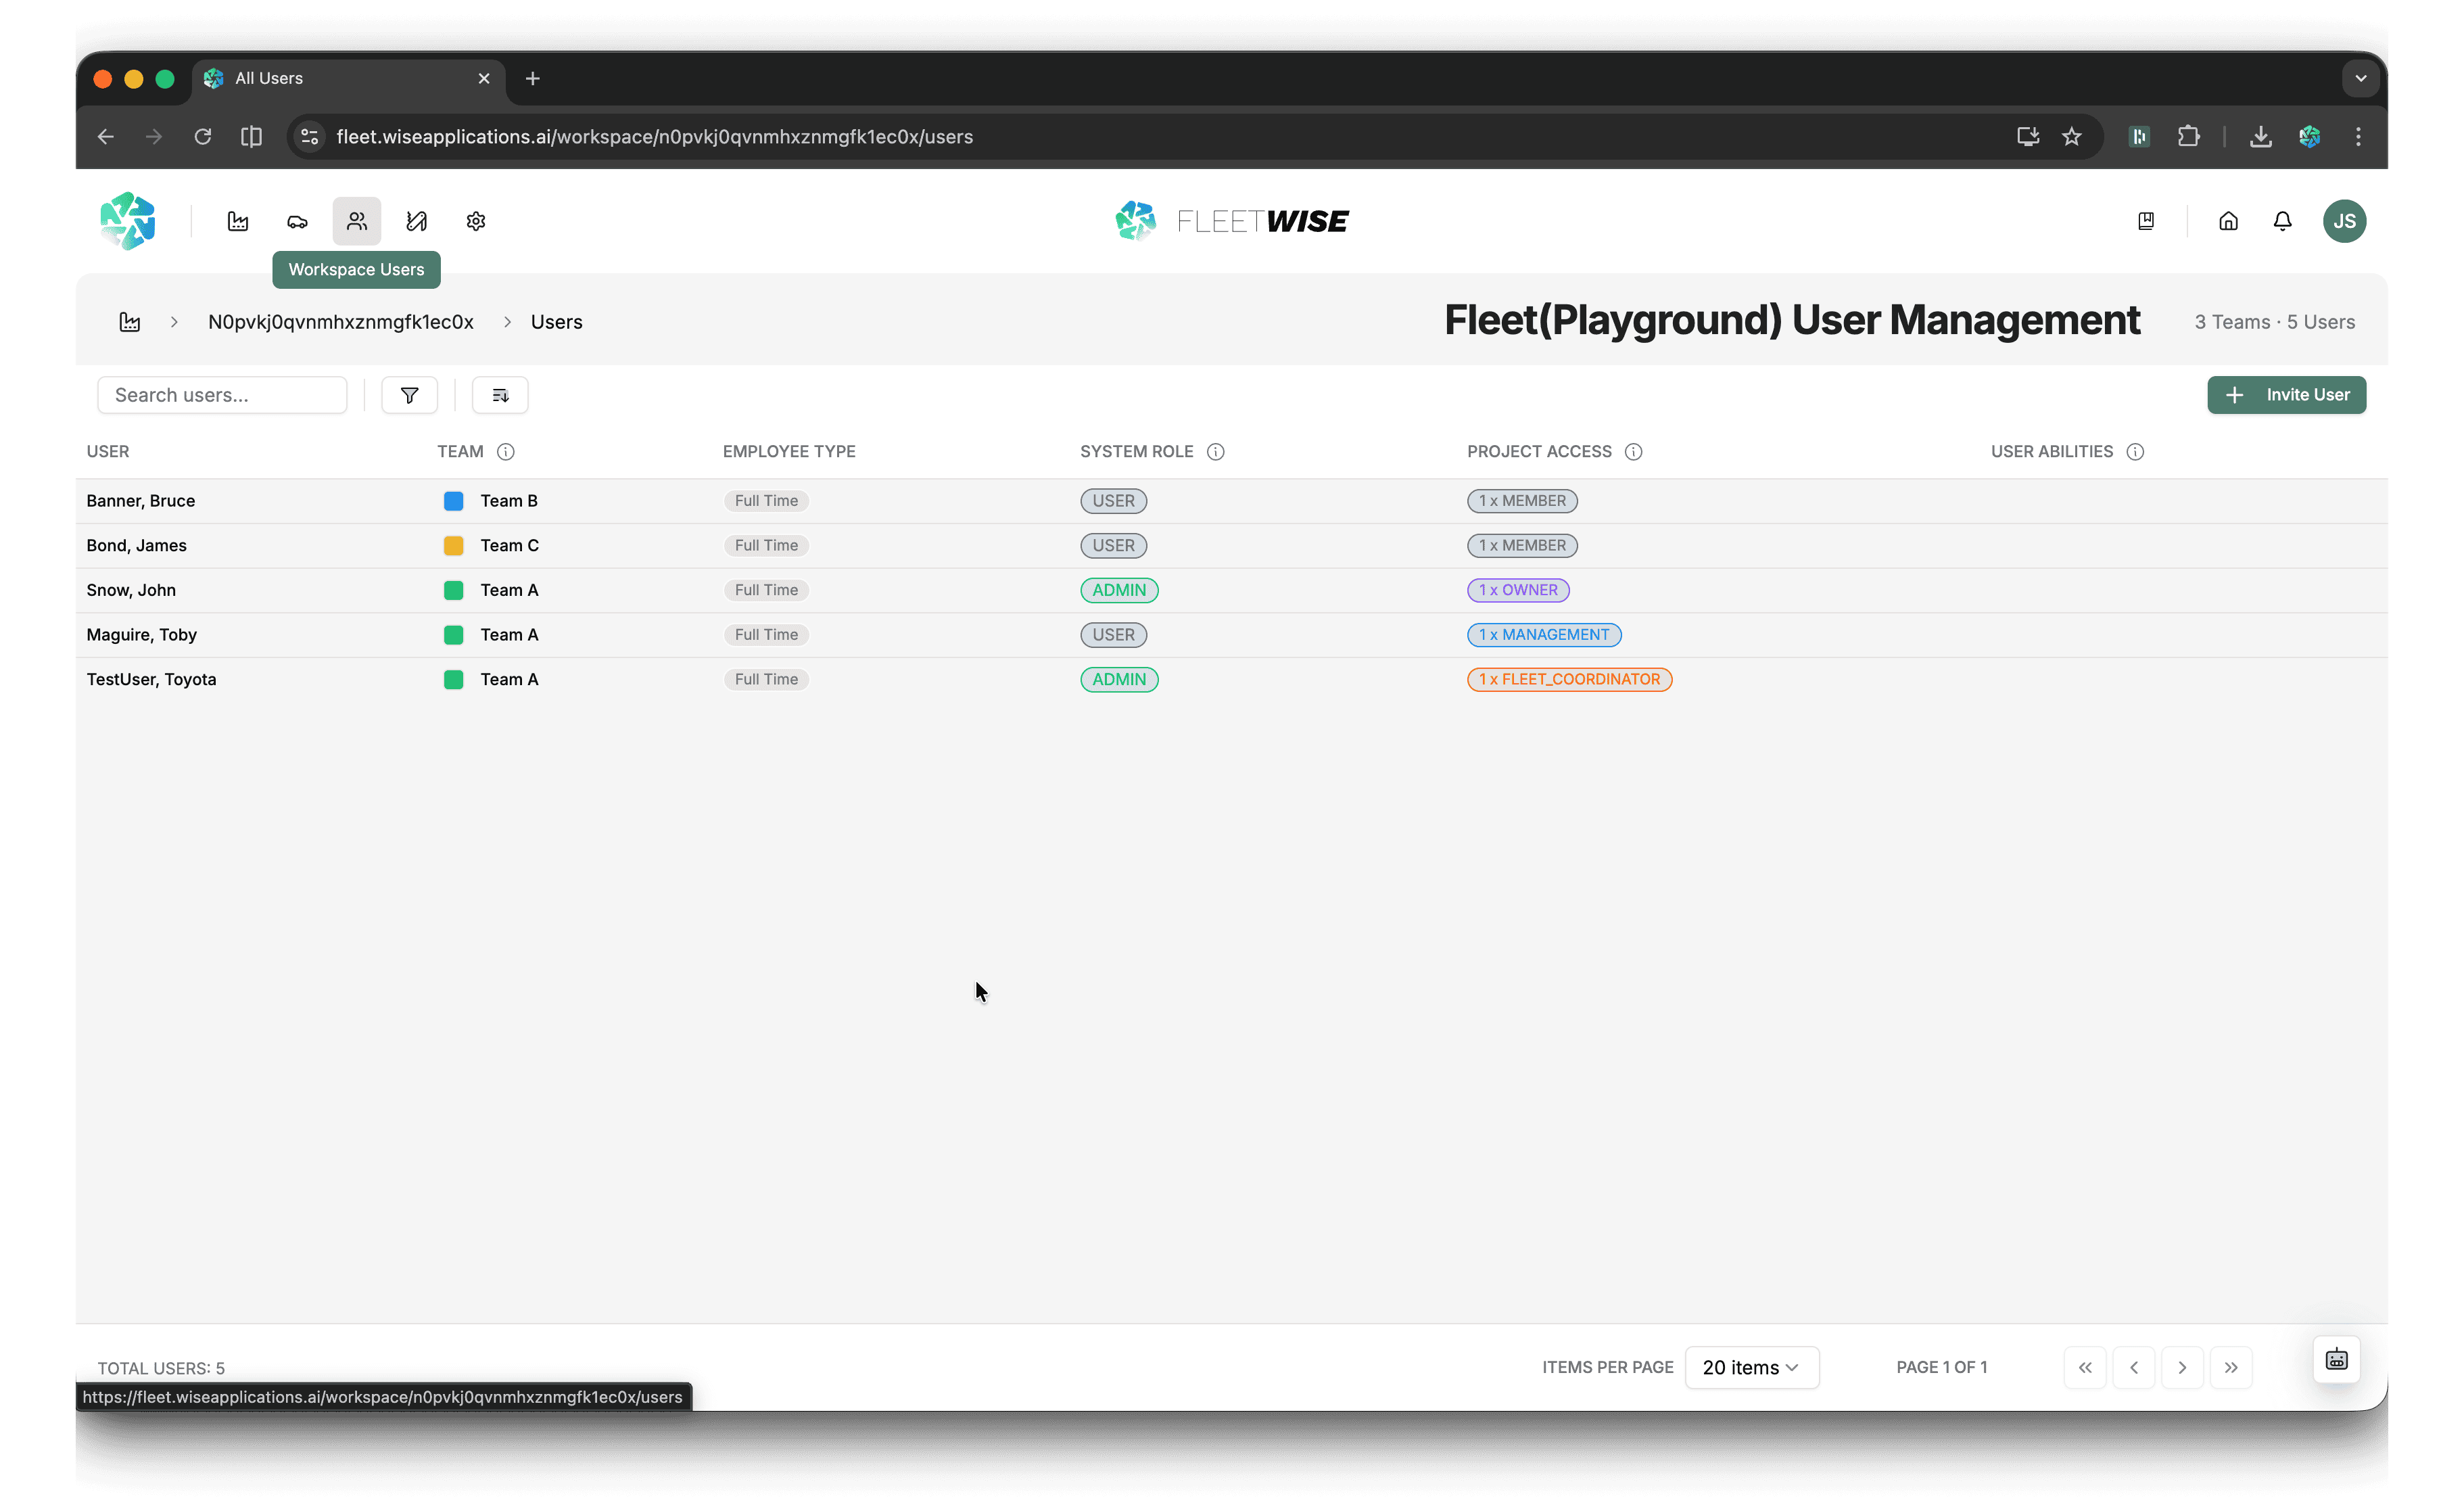Screen dimensions: 2464x1511
Task: Click the EMPLOYEE TYPE column header
Action: click(x=789, y=452)
